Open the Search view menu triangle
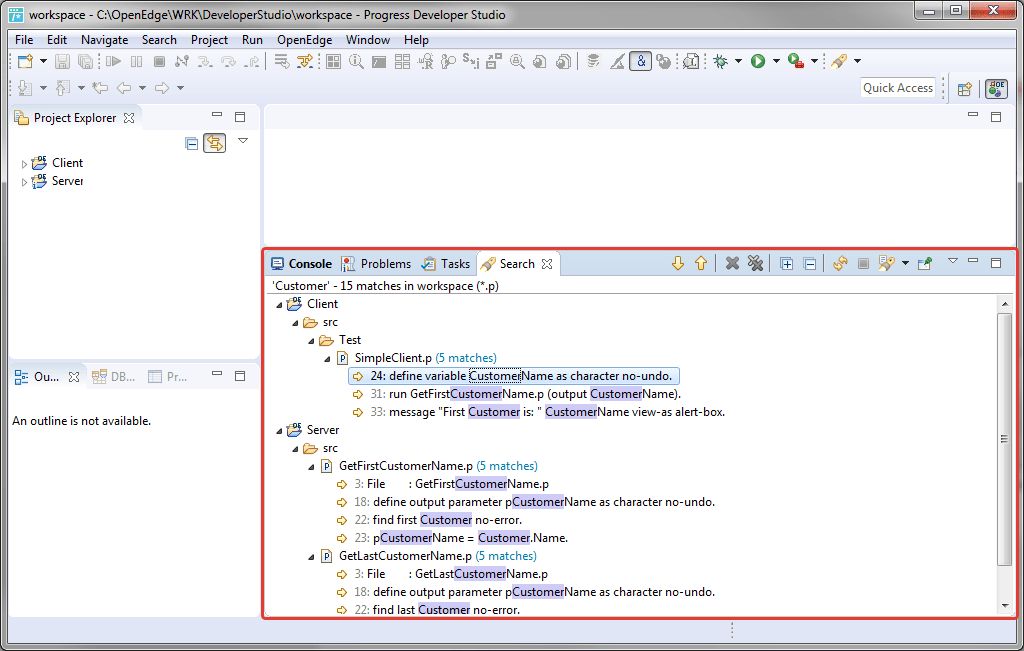The image size is (1024, 651). click(953, 261)
